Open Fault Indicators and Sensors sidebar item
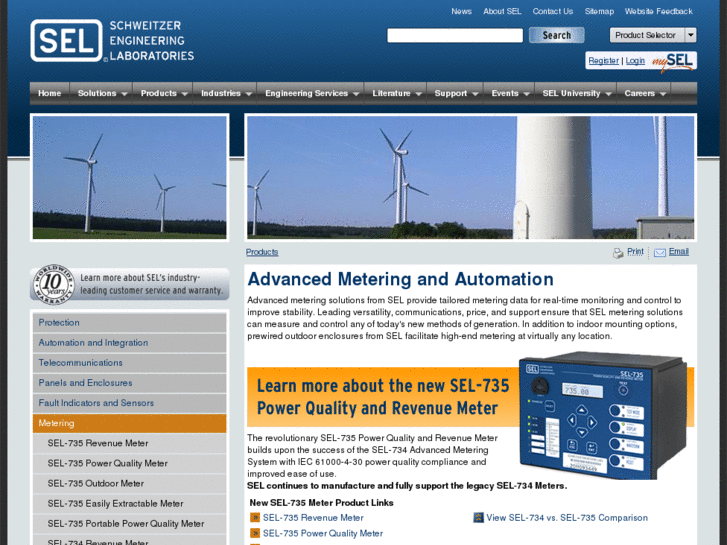Viewport: 727px width, 545px height. (129, 403)
